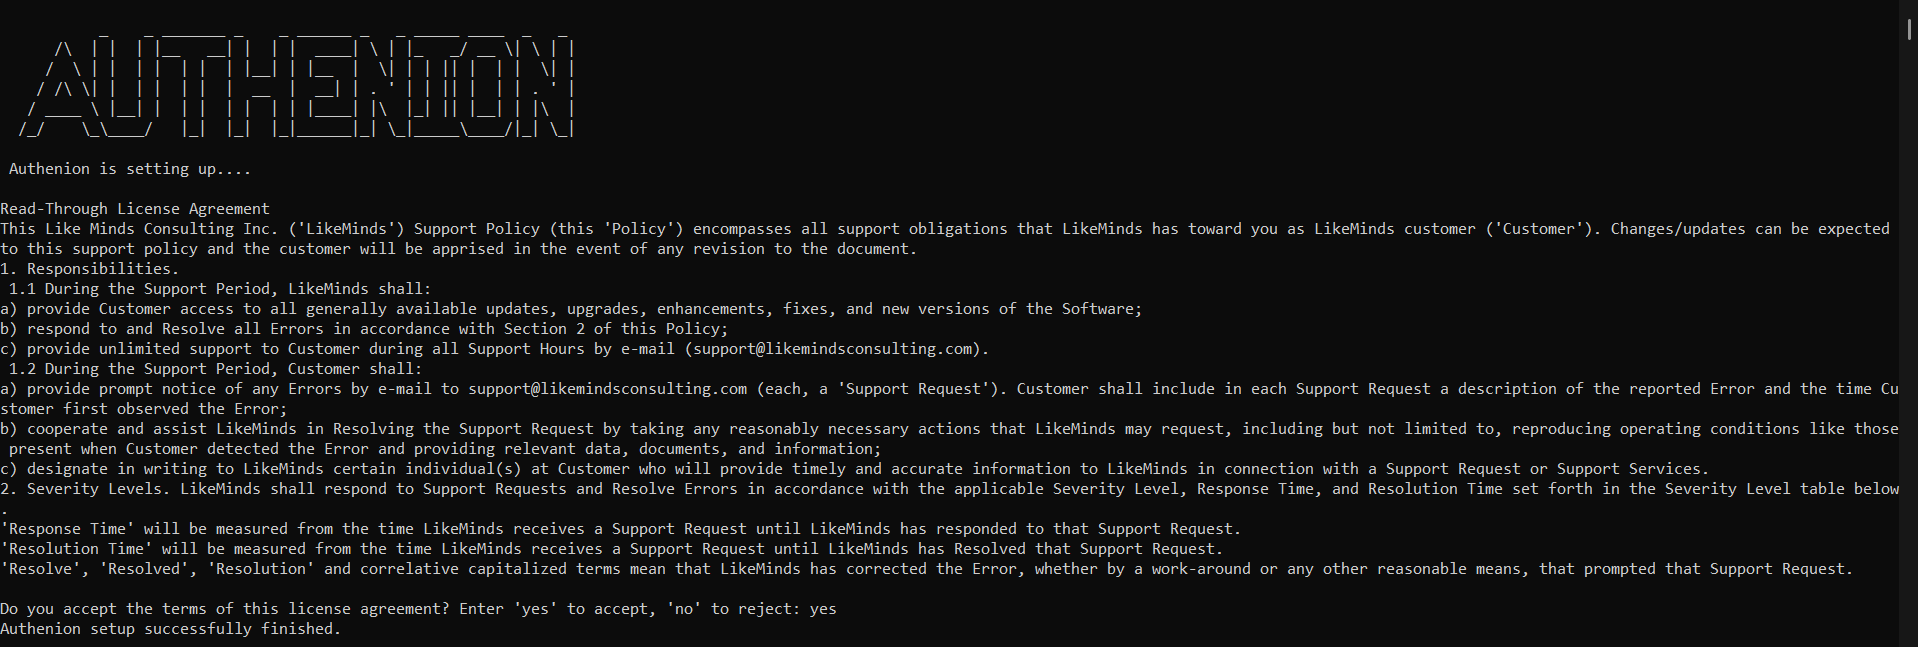Image resolution: width=1918 pixels, height=647 pixels.
Task: Click support@likemindsconsulting.com in section 1.1 c)
Action: [832, 349]
